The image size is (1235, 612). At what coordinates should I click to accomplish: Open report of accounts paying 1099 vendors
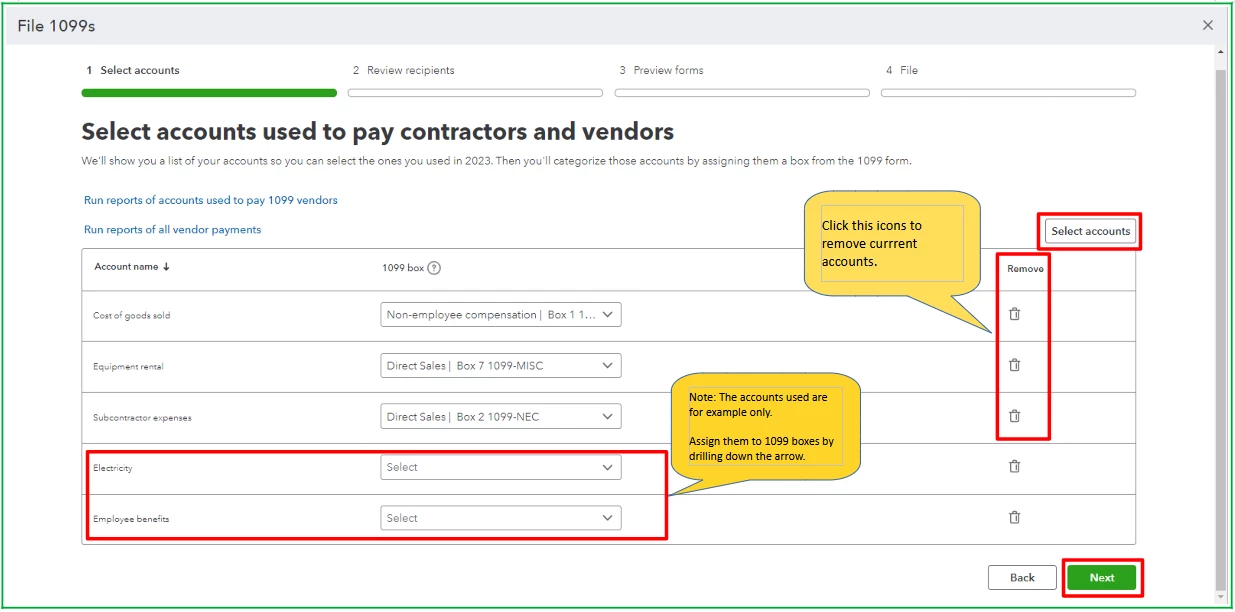coord(211,200)
